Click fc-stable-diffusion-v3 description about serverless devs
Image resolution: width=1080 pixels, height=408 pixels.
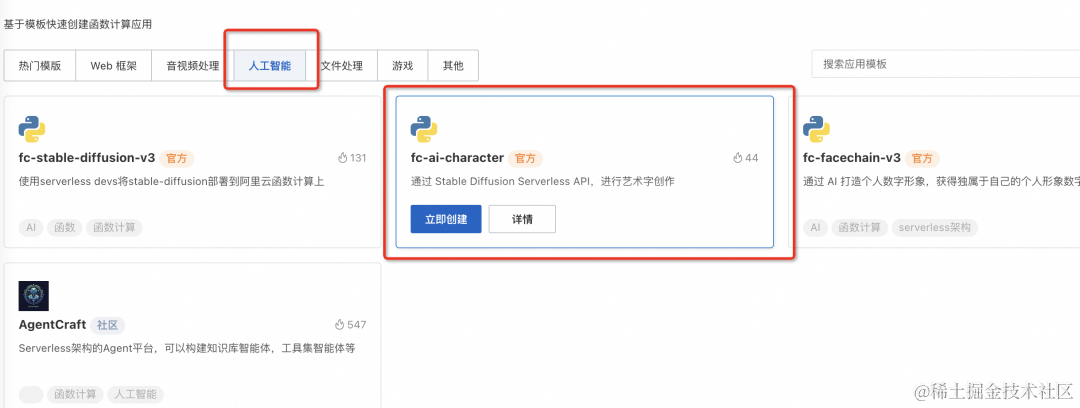(x=171, y=182)
